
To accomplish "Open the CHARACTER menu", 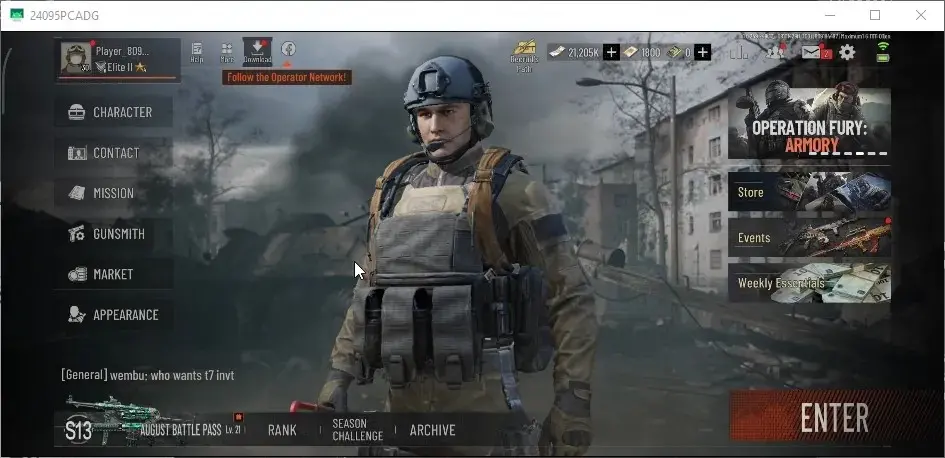I will pyautogui.click(x=113, y=112).
